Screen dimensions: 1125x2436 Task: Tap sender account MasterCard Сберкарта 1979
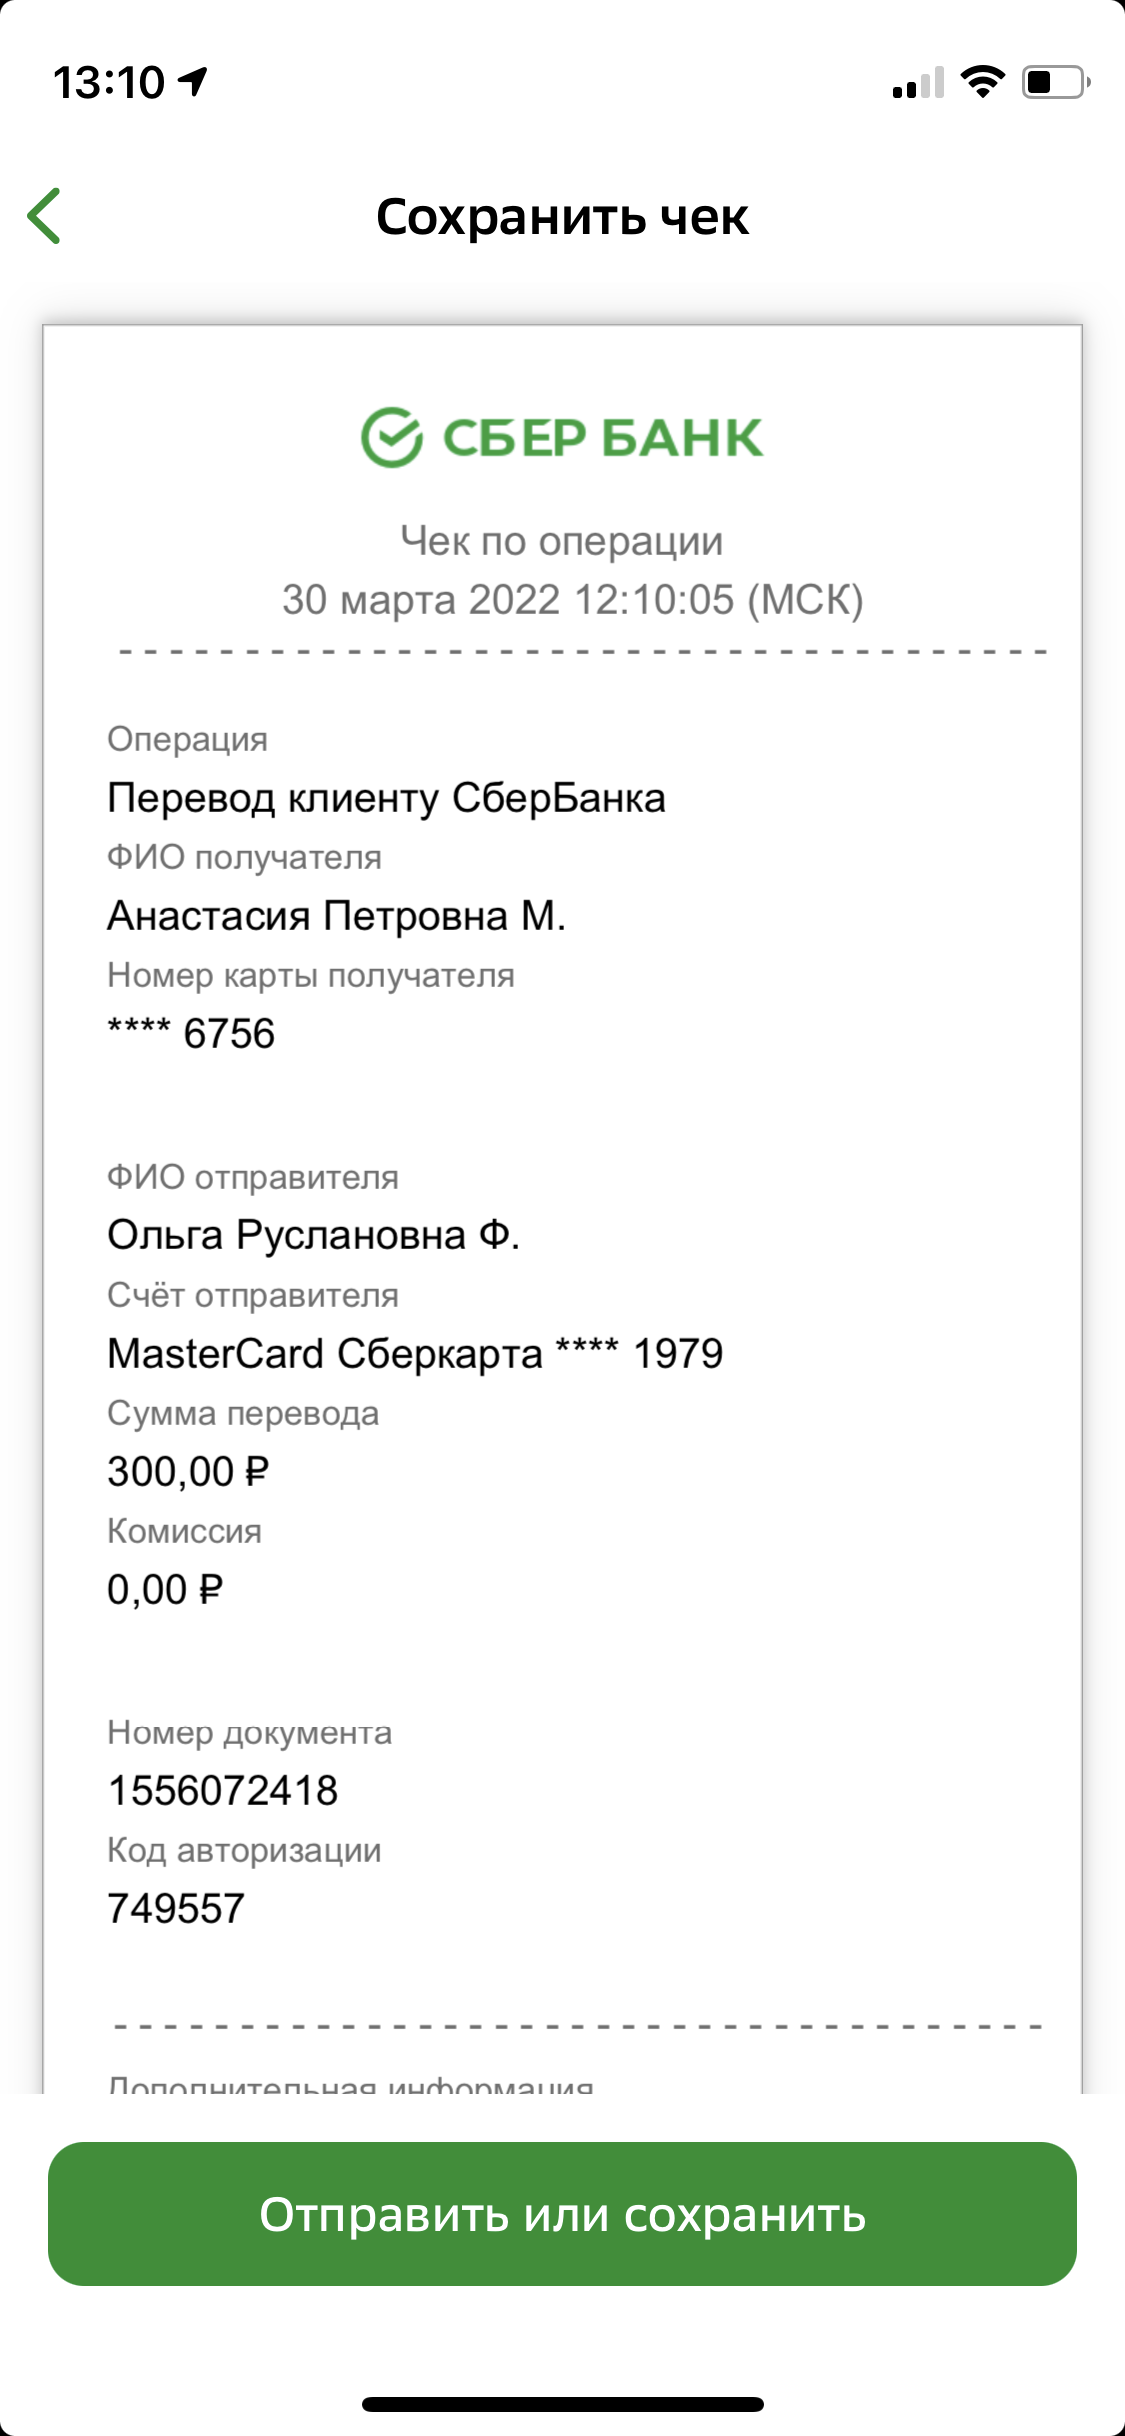(415, 1354)
